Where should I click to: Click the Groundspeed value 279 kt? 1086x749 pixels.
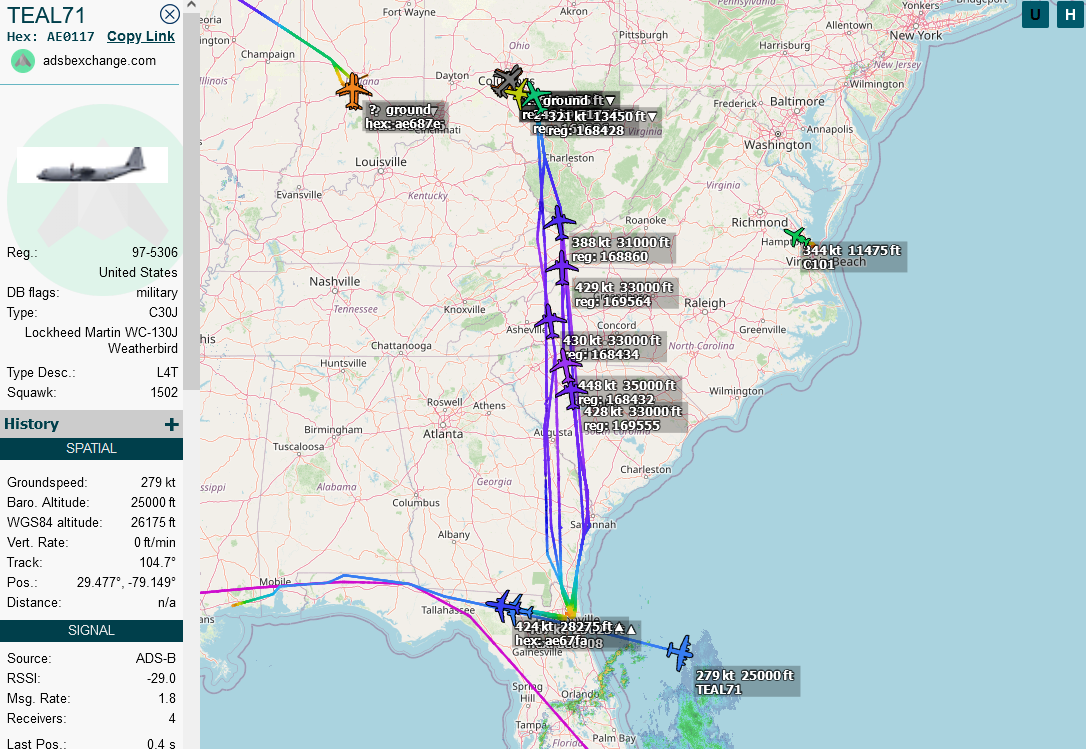pyautogui.click(x=158, y=482)
